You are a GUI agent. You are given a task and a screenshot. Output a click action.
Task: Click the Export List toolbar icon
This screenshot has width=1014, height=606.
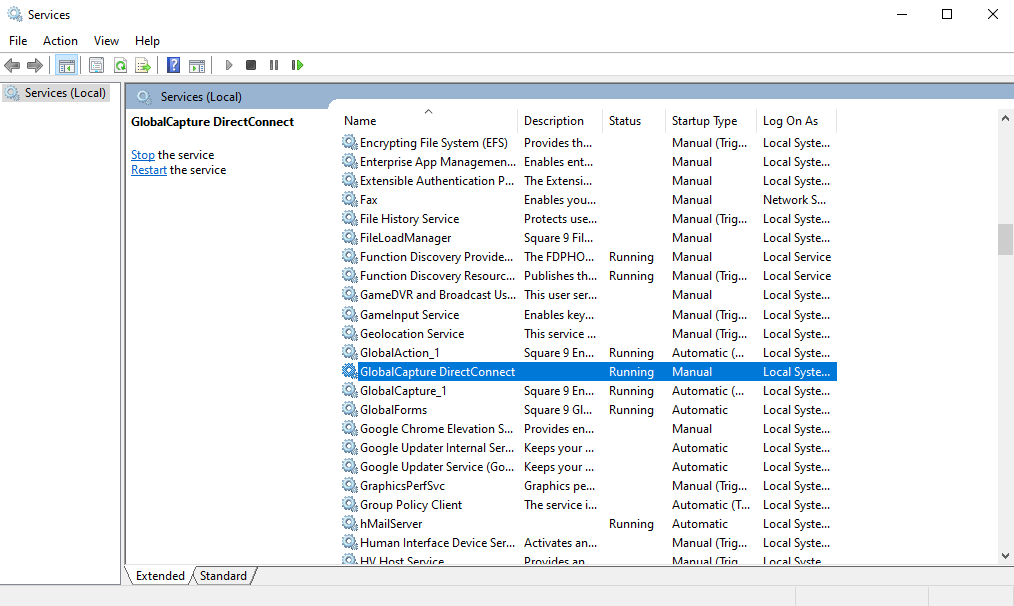(x=143, y=65)
